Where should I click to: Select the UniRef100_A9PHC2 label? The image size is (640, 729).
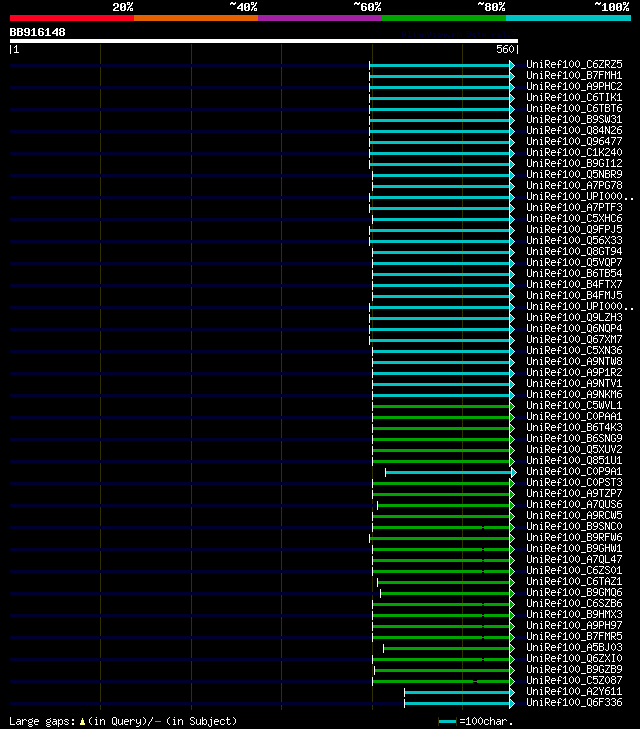pos(574,86)
